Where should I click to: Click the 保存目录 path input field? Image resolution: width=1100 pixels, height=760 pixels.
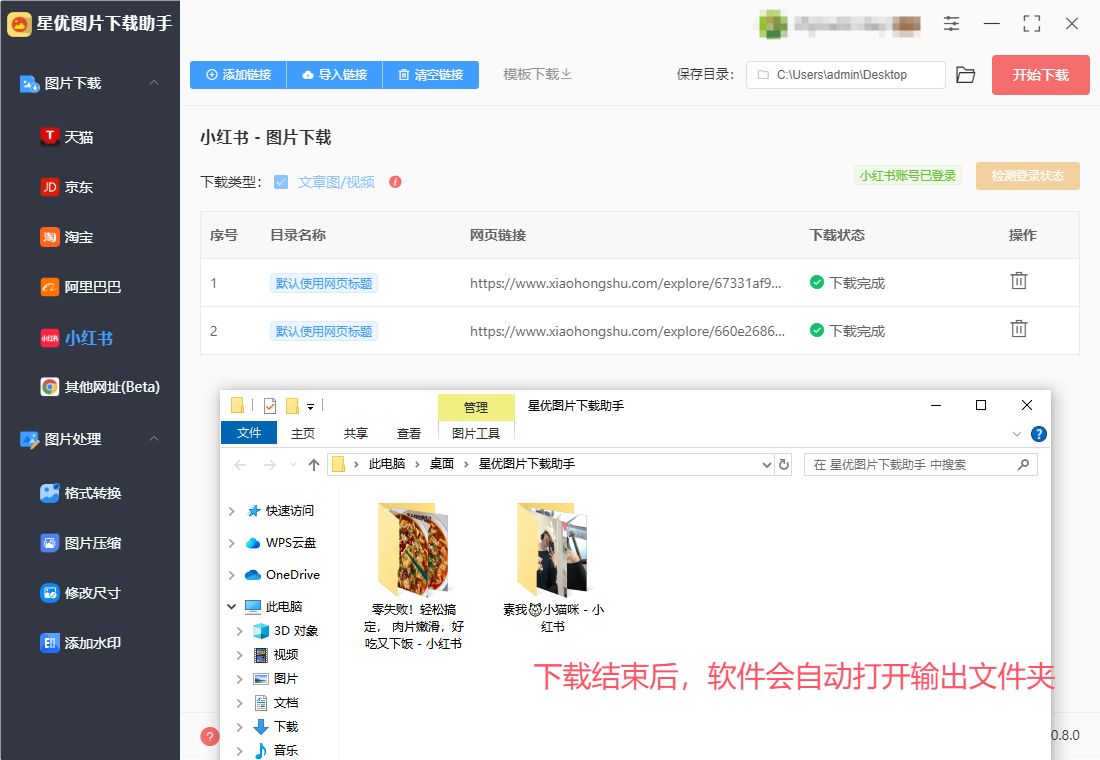click(845, 75)
